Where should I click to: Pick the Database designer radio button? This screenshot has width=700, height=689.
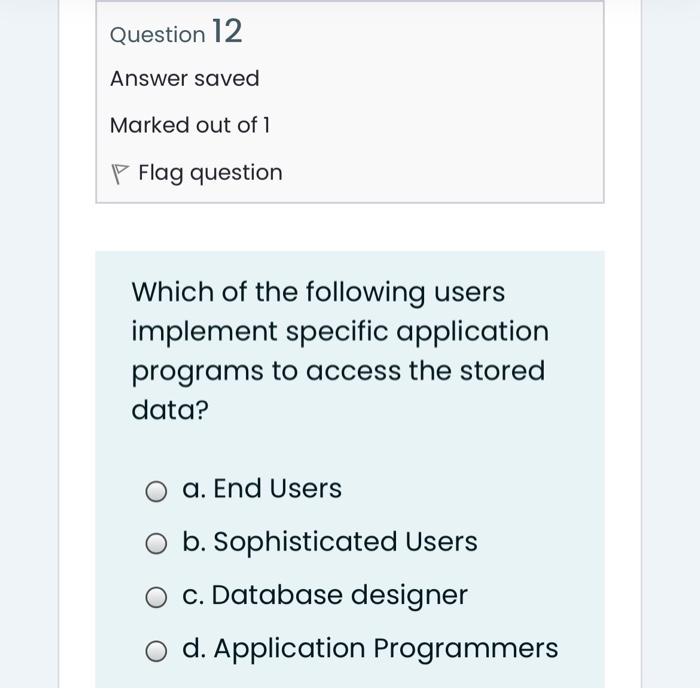click(x=155, y=598)
